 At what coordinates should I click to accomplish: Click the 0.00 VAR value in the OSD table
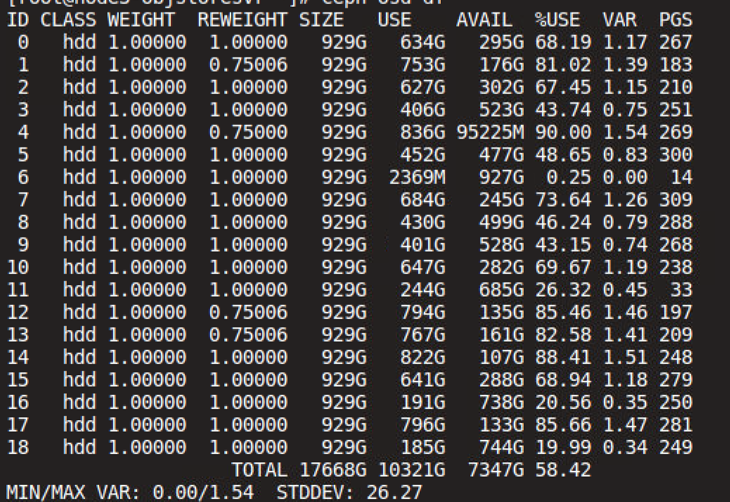coord(625,177)
